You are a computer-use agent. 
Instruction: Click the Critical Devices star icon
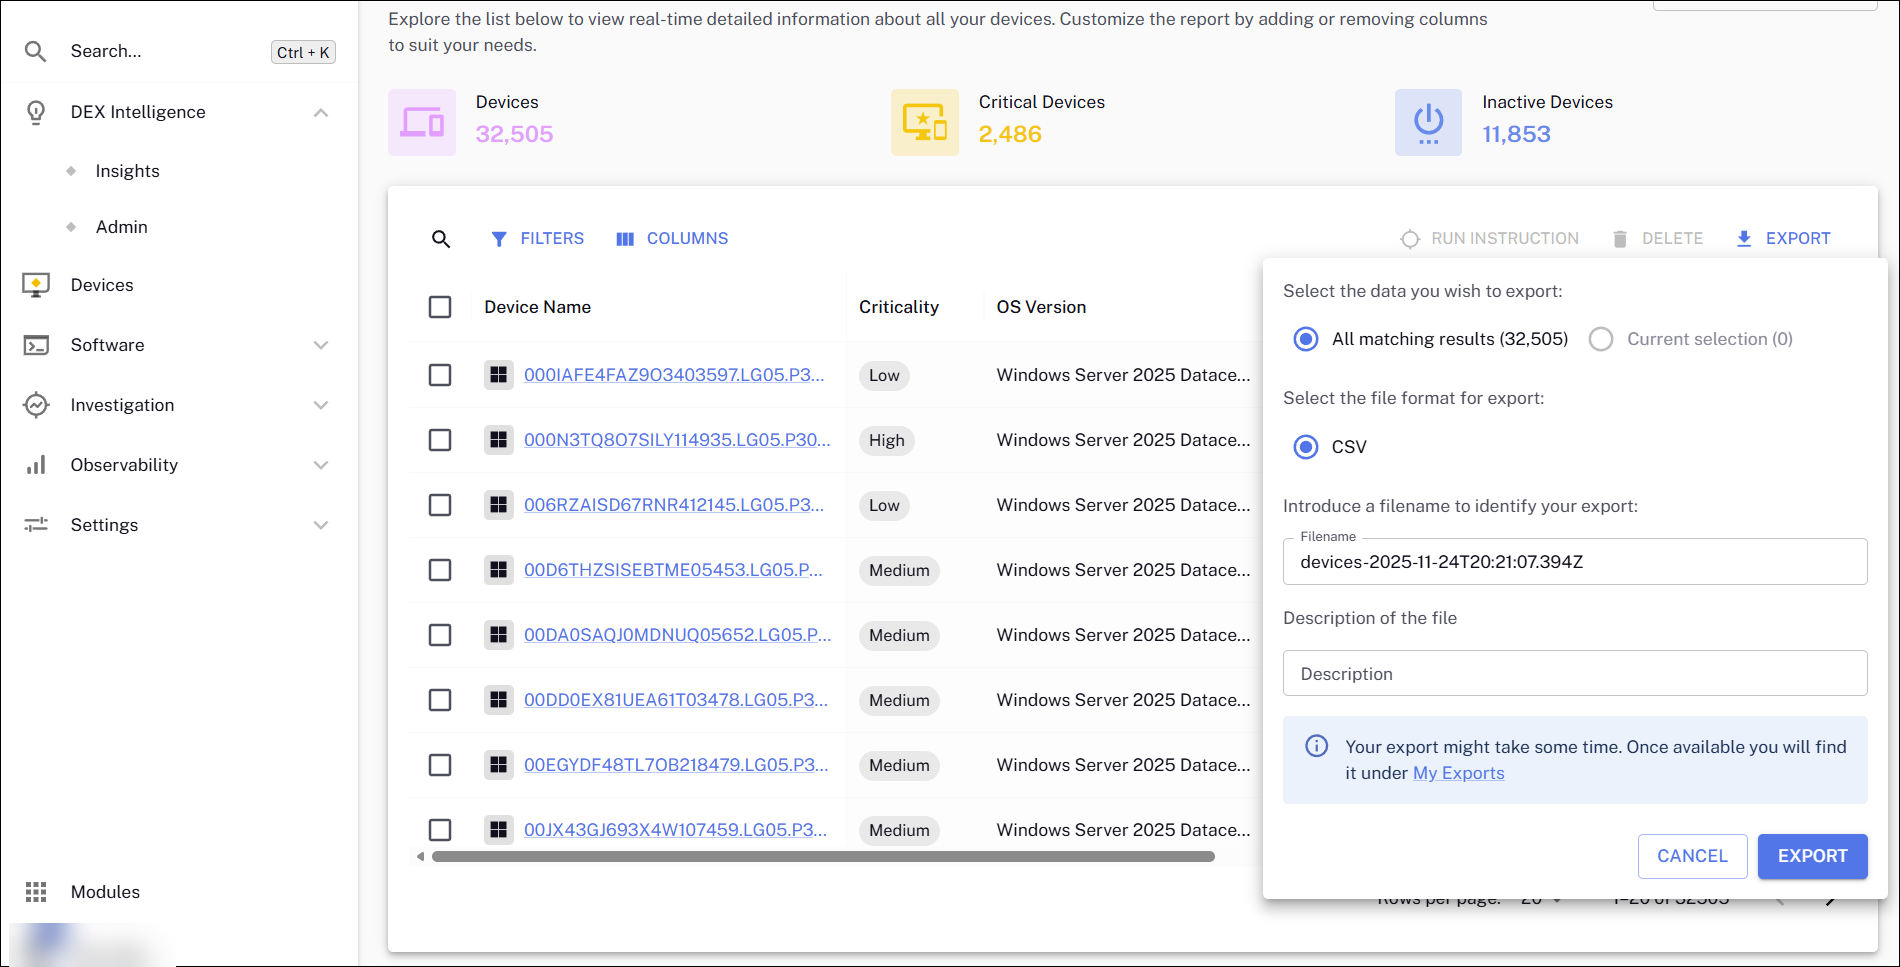924,123
